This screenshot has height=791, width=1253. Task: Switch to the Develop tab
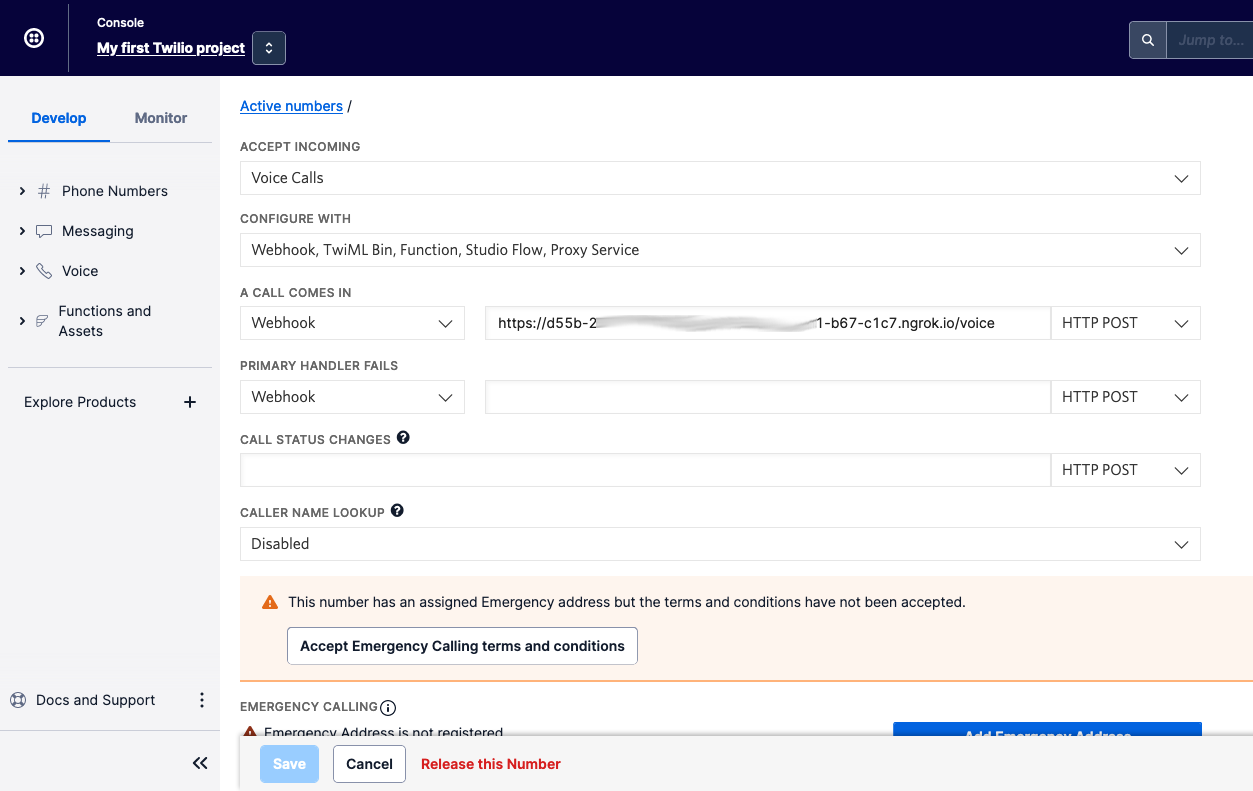[59, 118]
